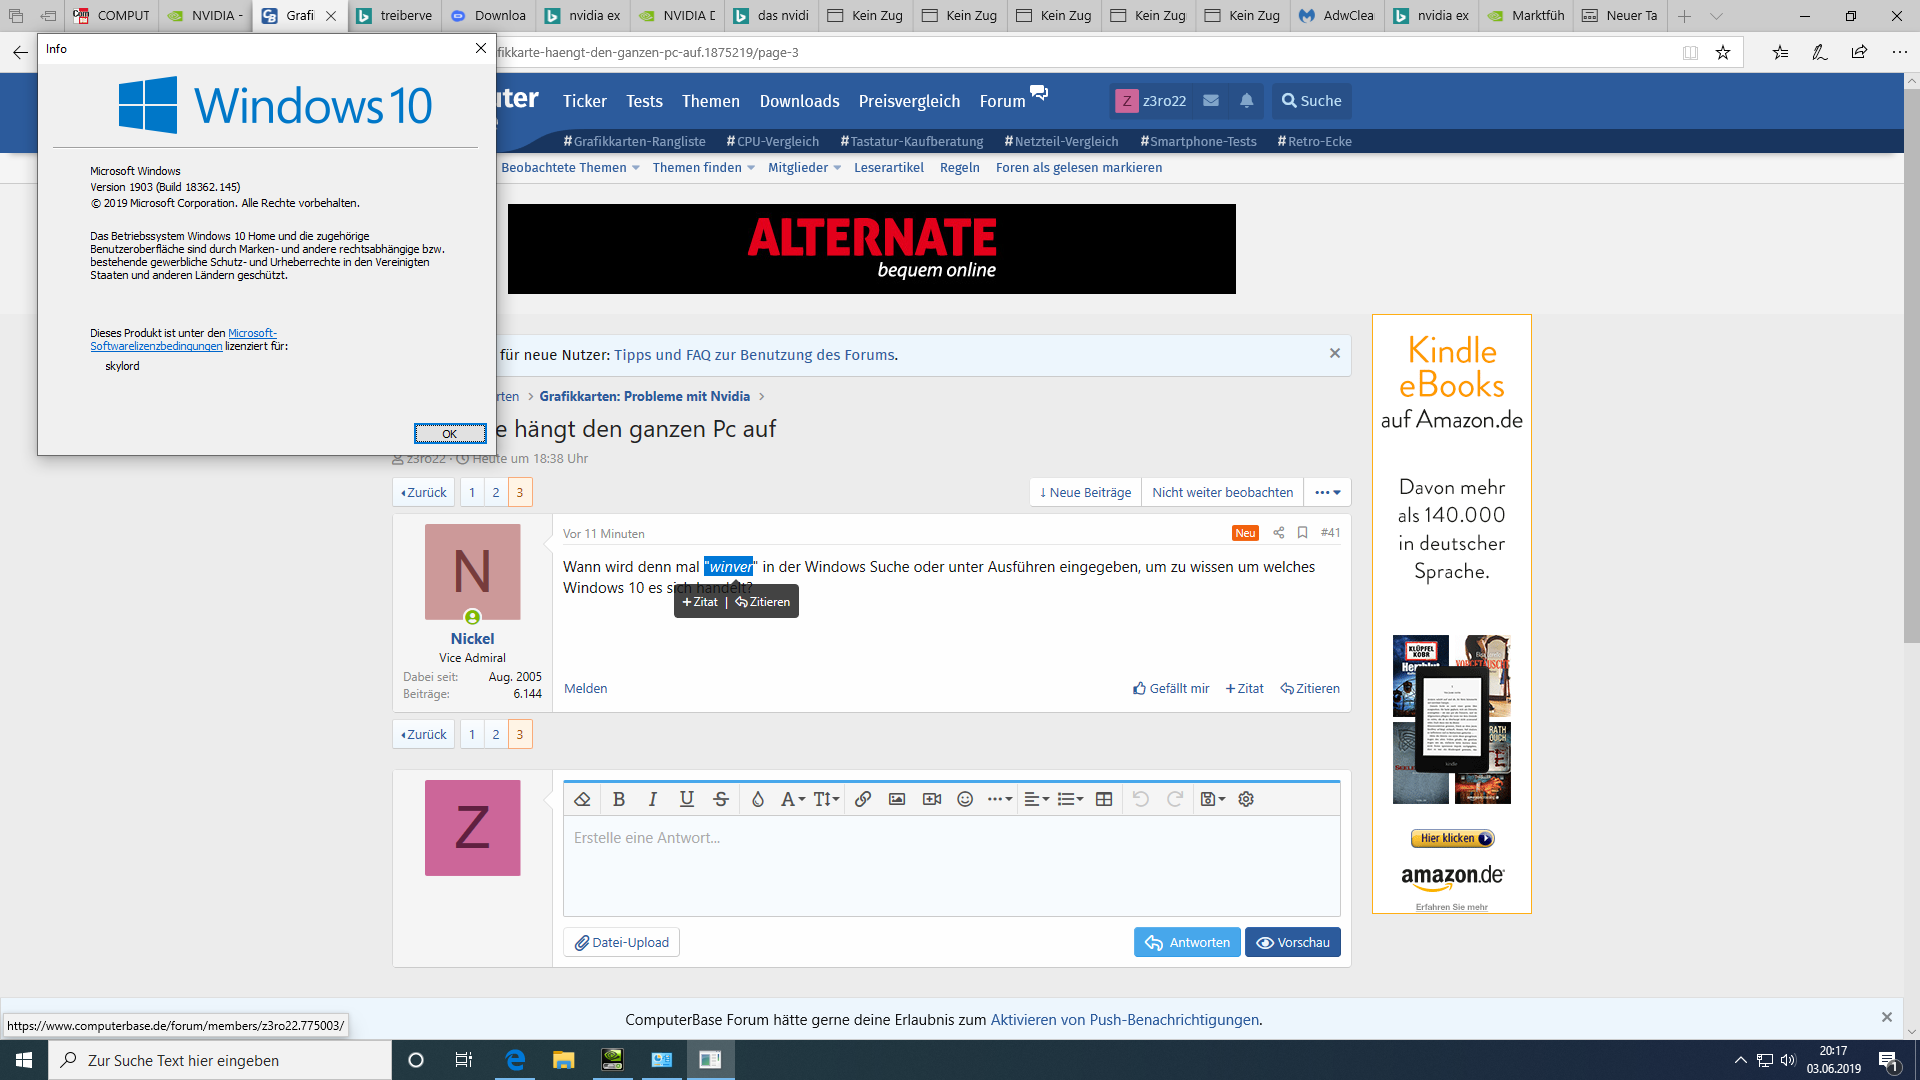Insert a table in the editor
1920x1080 pixels.
[x=1104, y=799]
